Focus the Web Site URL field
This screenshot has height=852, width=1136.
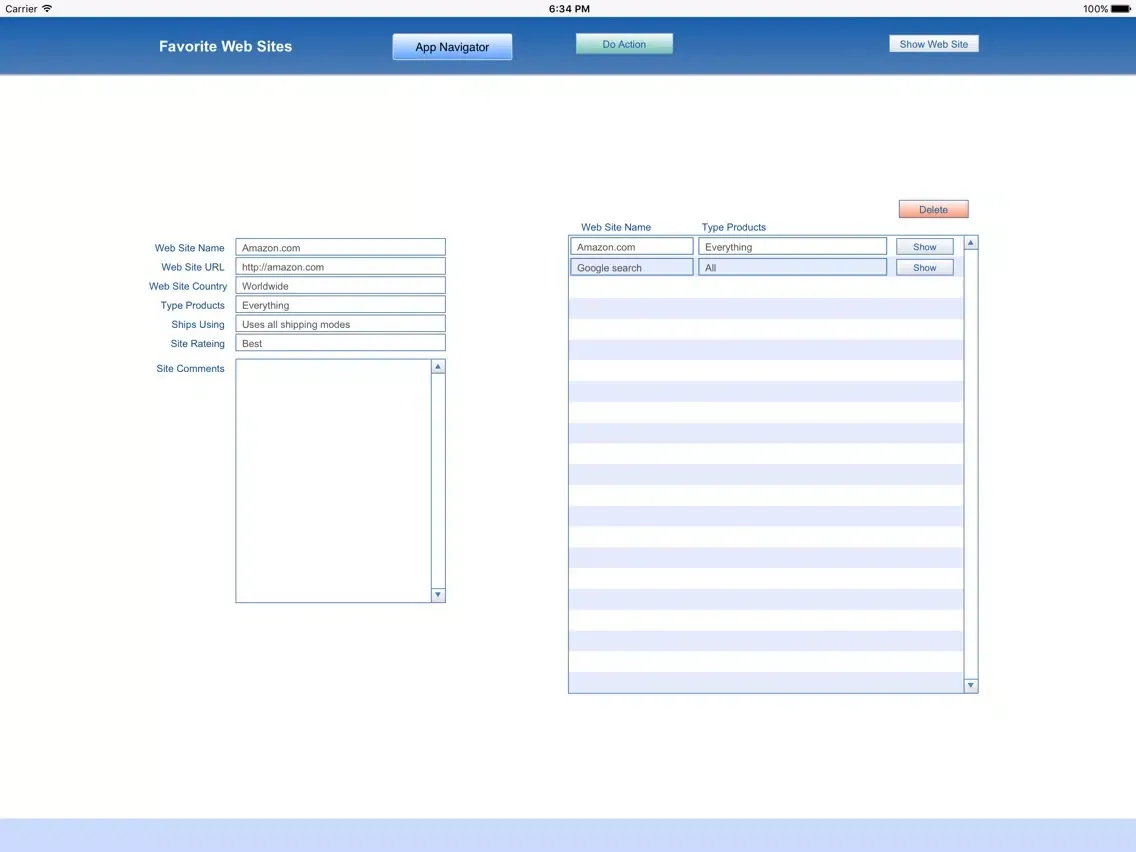340,267
